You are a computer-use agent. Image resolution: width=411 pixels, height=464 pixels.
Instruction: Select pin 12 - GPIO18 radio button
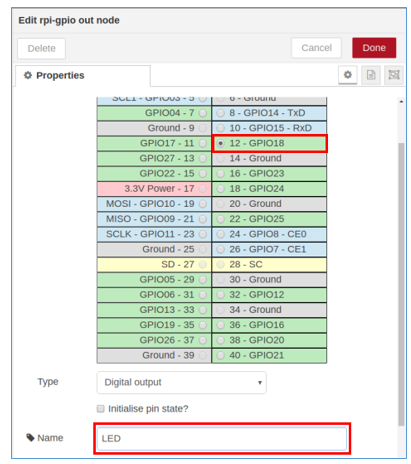[220, 143]
